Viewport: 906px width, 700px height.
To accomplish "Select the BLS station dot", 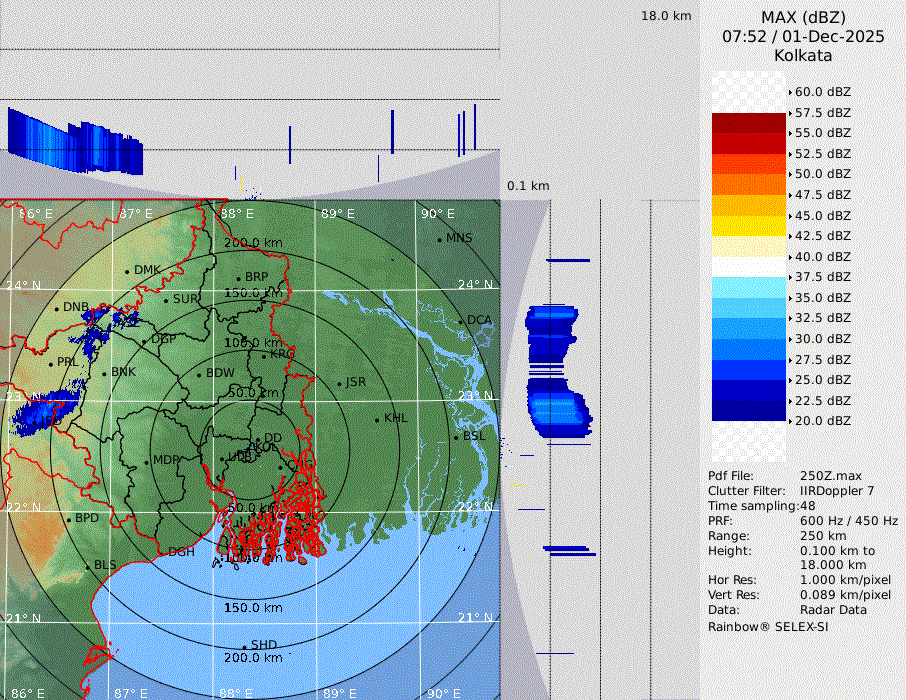I will coord(87,566).
